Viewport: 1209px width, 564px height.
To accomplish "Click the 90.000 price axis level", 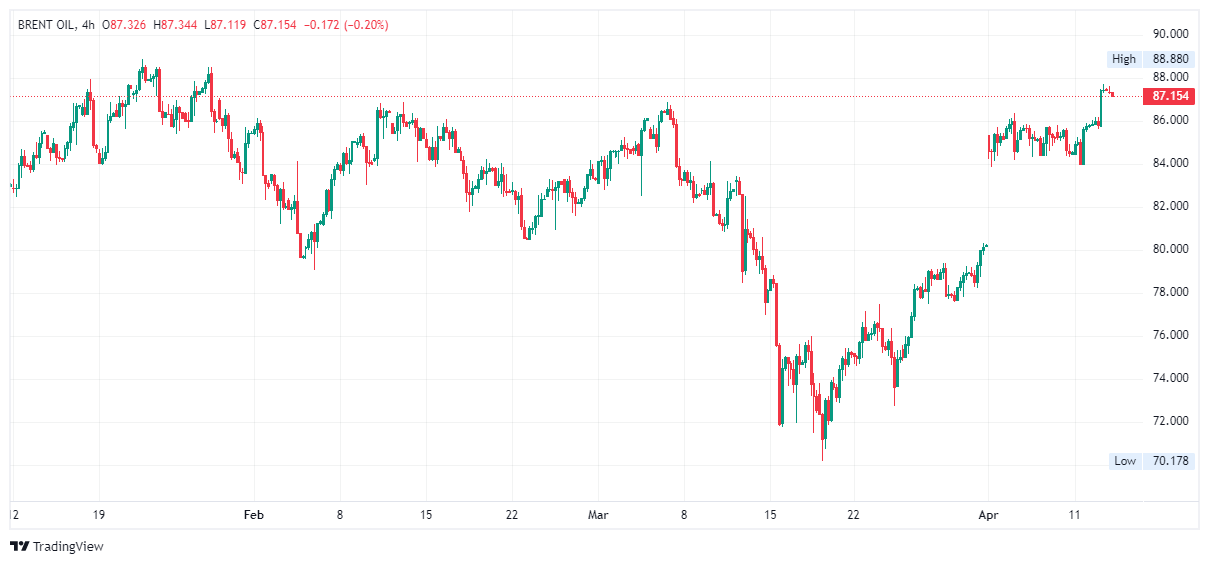I will pos(1170,33).
